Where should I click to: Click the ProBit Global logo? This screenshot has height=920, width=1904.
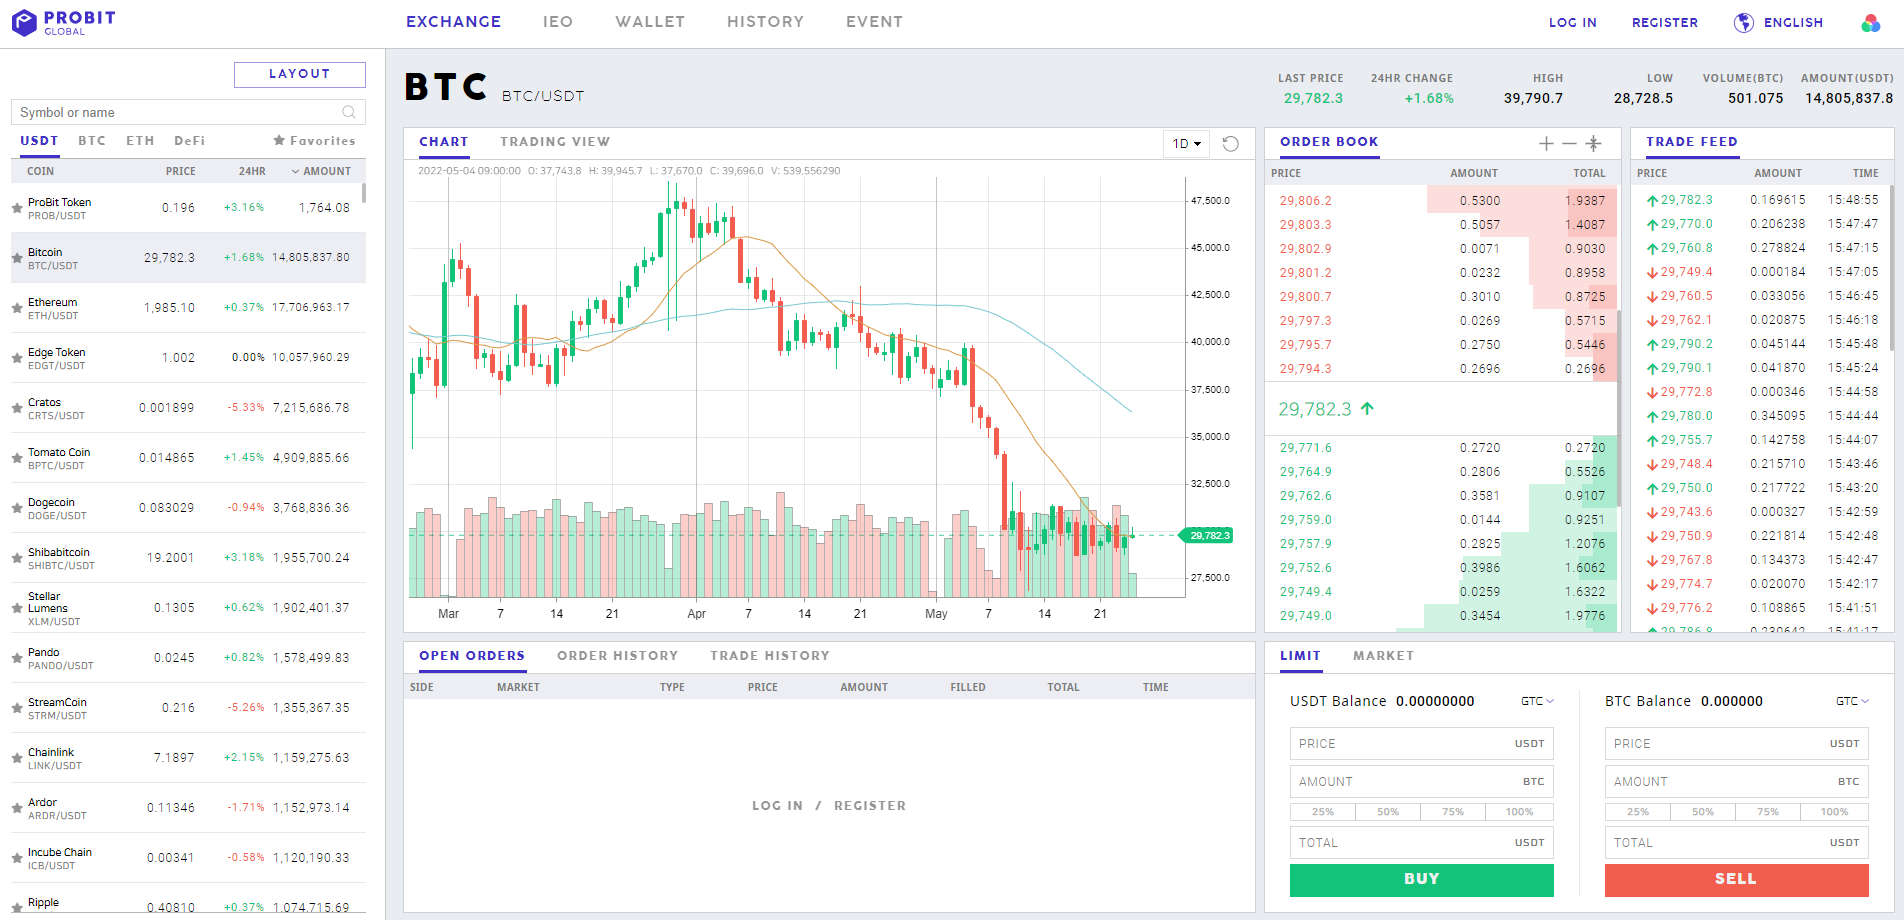[64, 22]
